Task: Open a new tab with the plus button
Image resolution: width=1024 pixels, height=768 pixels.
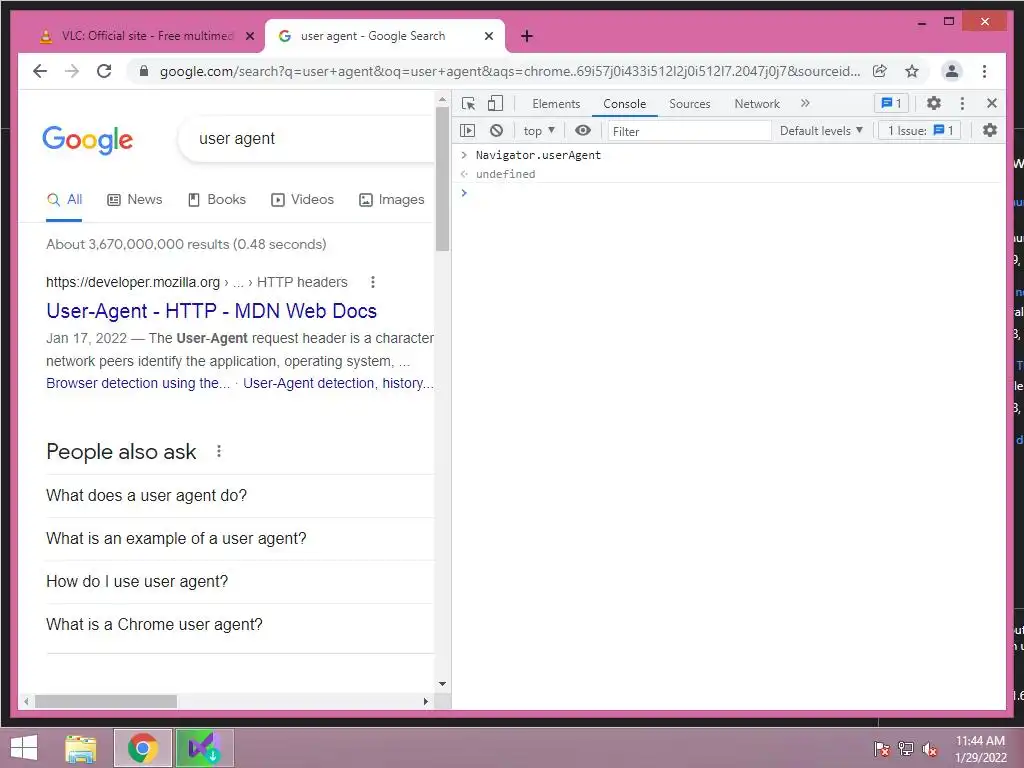Action: [x=527, y=37]
